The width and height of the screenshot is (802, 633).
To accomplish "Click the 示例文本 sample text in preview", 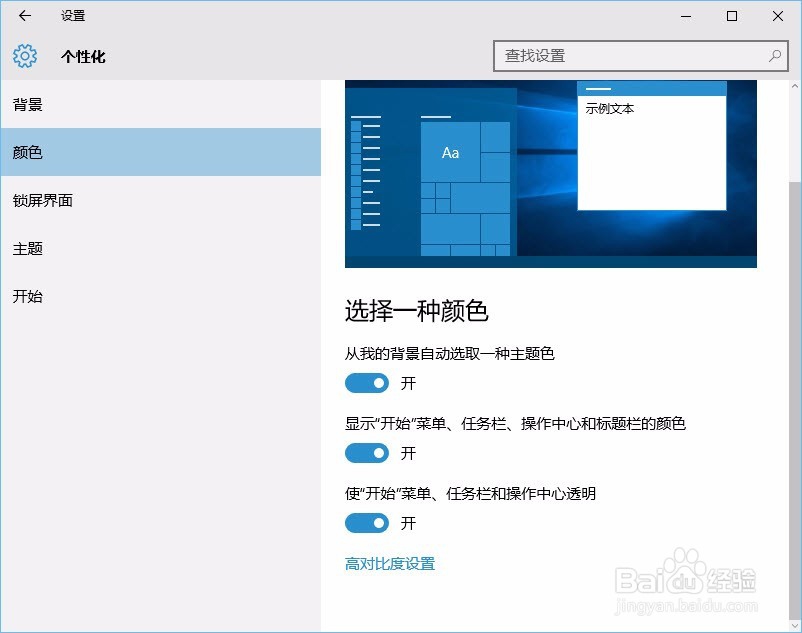I will (x=610, y=108).
